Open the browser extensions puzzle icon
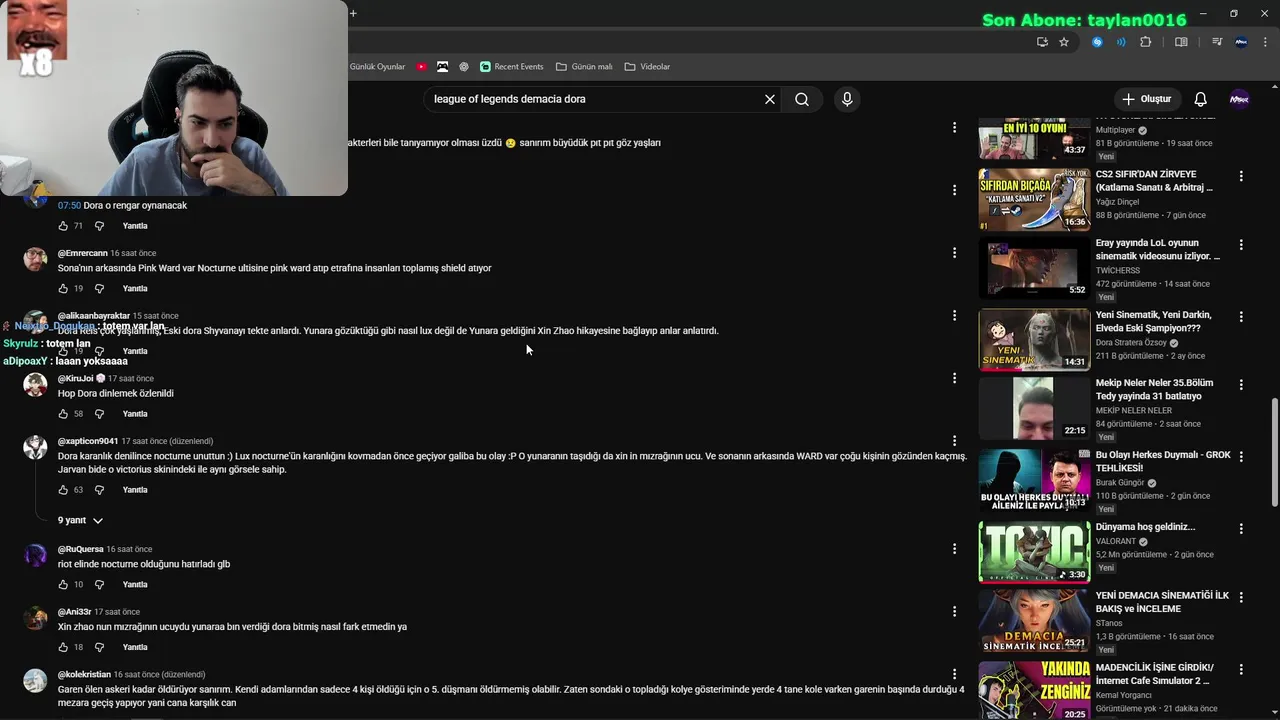1280x720 pixels. [x=1146, y=42]
